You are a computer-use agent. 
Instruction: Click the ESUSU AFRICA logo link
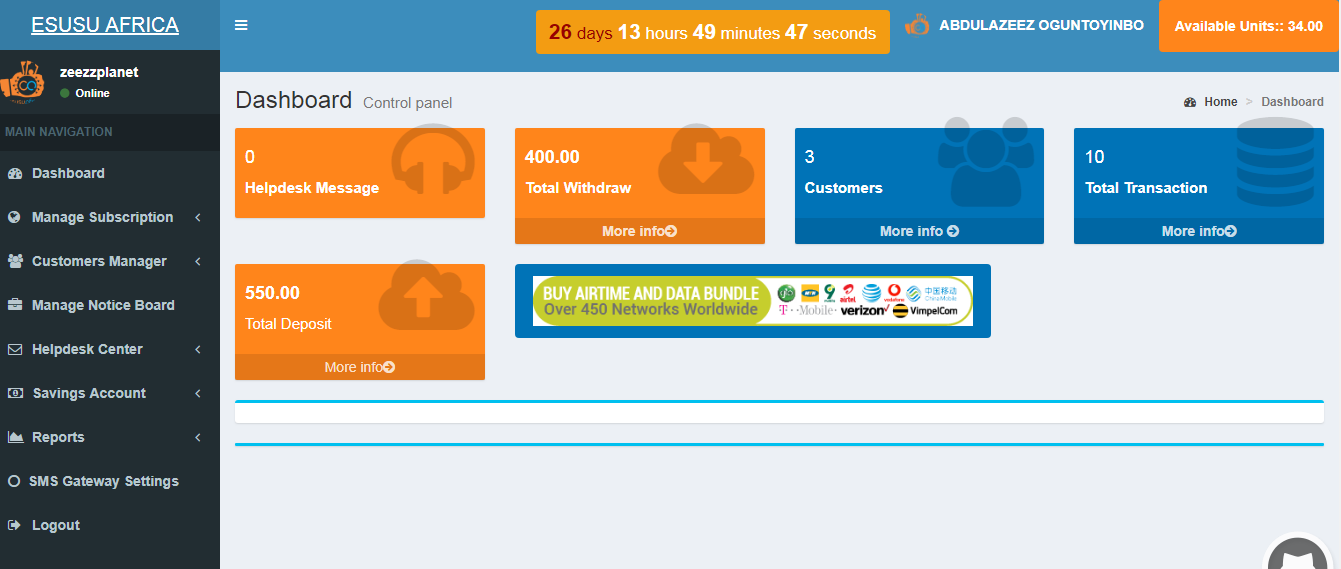point(105,25)
